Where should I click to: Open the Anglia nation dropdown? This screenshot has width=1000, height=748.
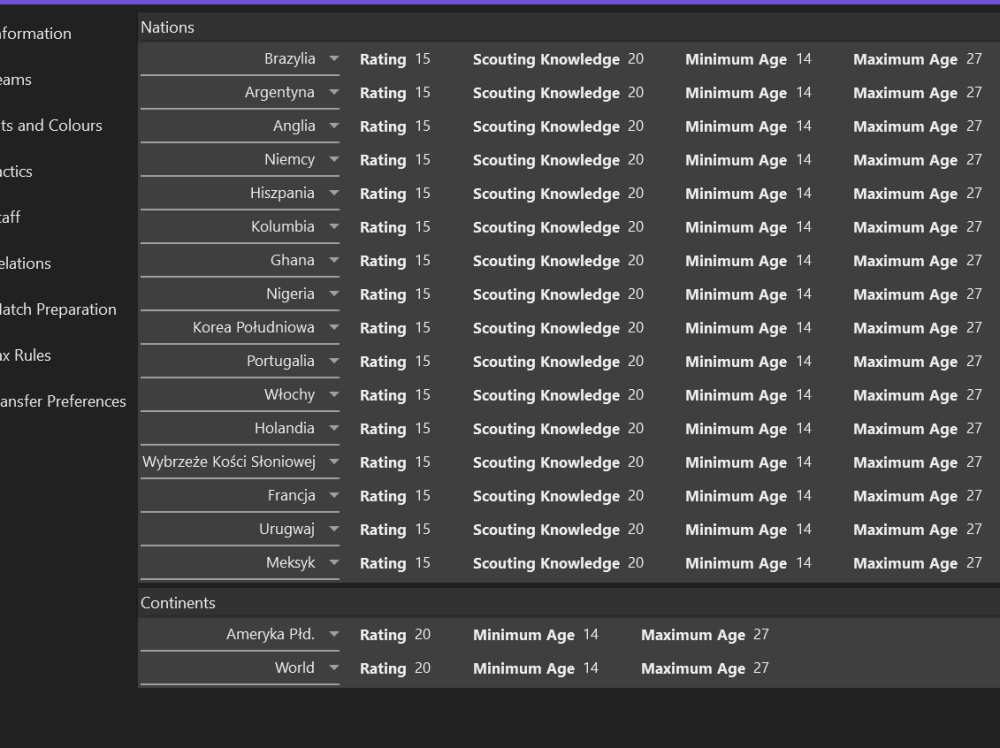[240, 126]
